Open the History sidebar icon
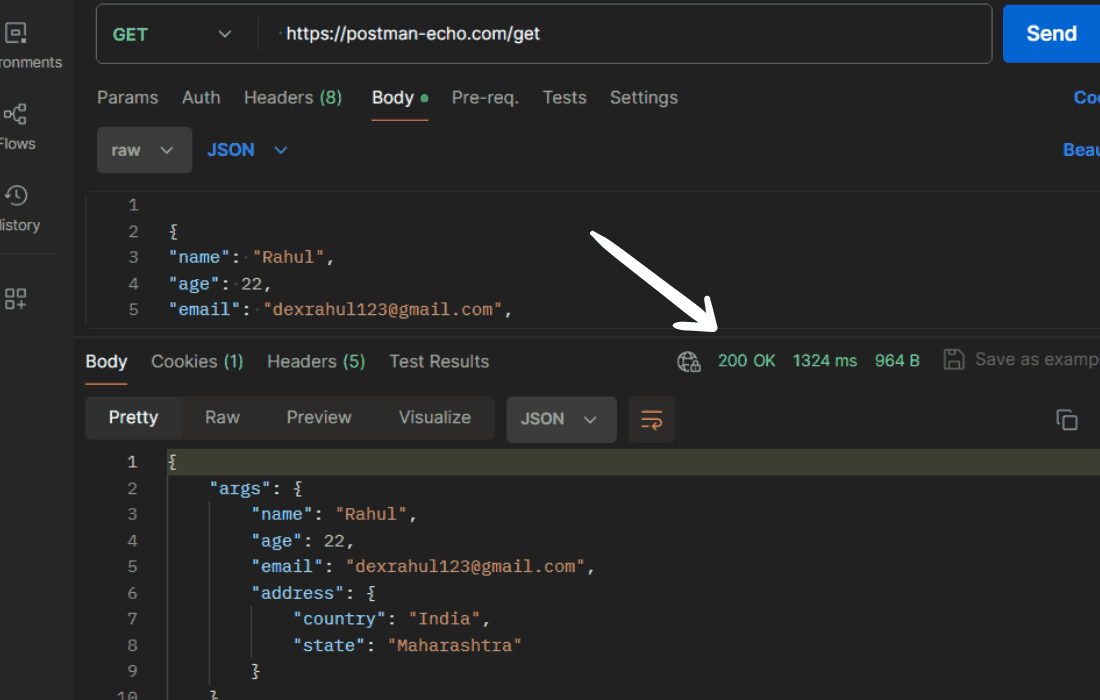This screenshot has height=700, width=1100. click(16, 195)
